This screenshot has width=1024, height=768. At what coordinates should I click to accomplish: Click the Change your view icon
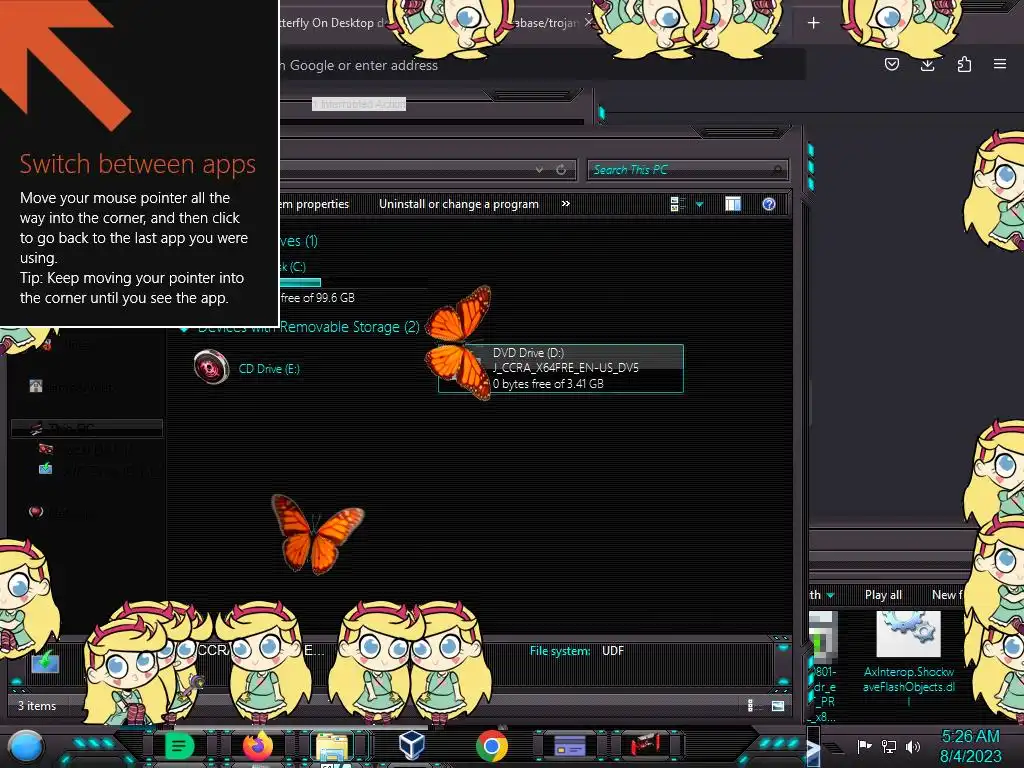coord(677,204)
